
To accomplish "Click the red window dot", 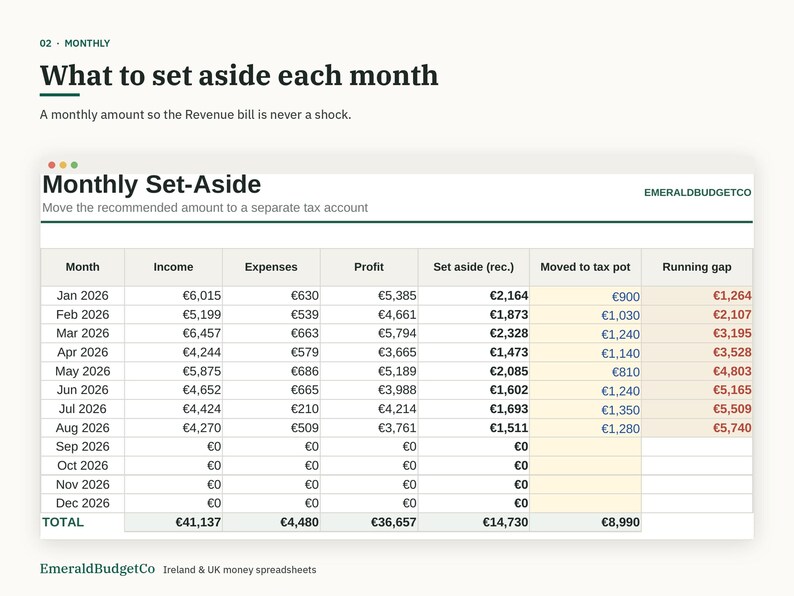I will [52, 165].
